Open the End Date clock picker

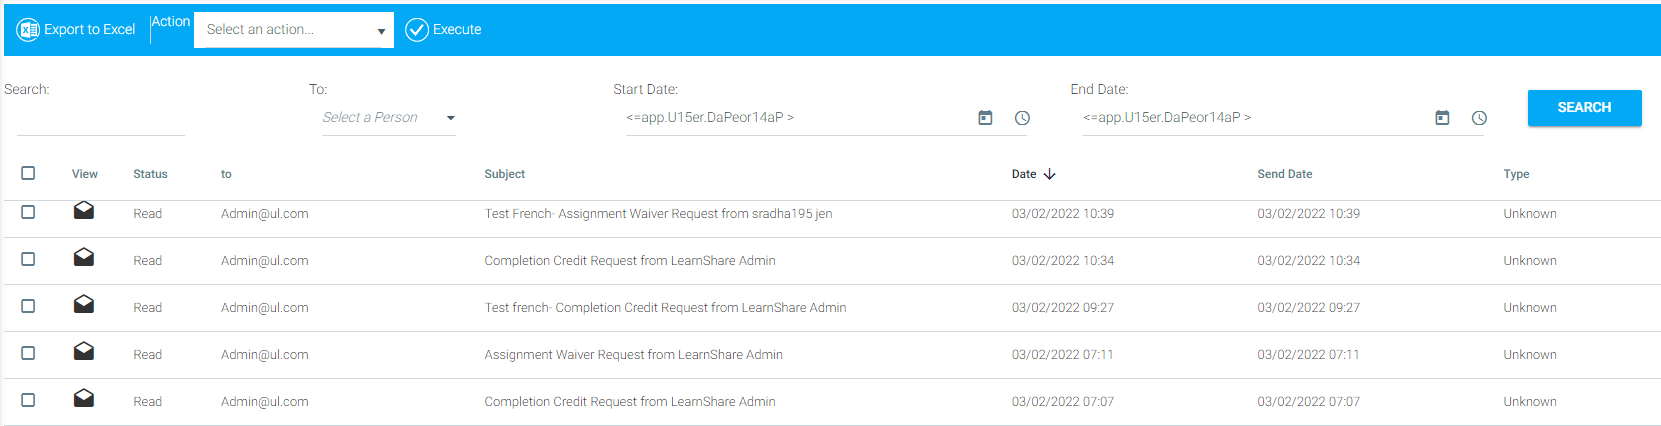click(1479, 118)
